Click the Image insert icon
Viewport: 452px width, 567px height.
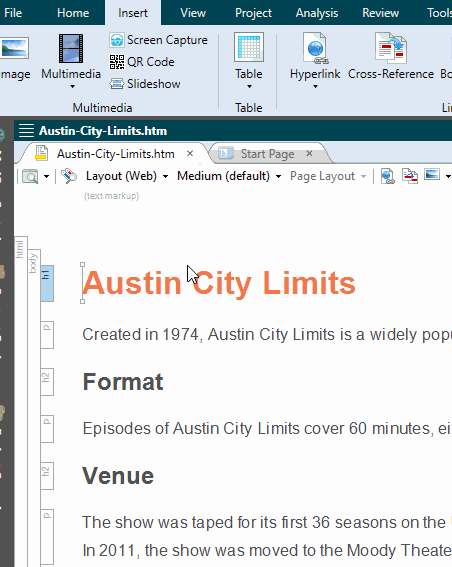14,48
